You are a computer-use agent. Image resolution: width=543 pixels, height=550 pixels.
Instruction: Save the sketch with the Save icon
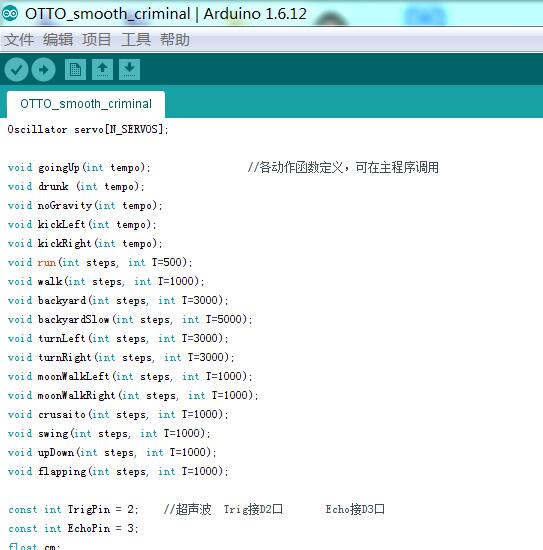point(129,69)
